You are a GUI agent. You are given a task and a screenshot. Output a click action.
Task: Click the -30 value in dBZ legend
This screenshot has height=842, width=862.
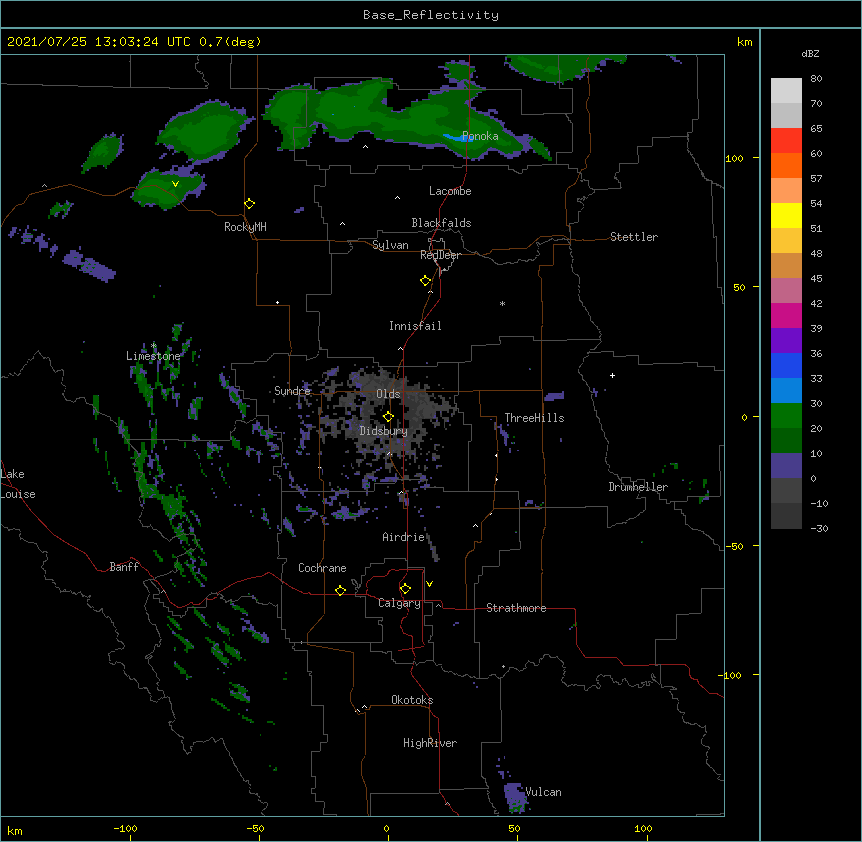[x=819, y=528]
